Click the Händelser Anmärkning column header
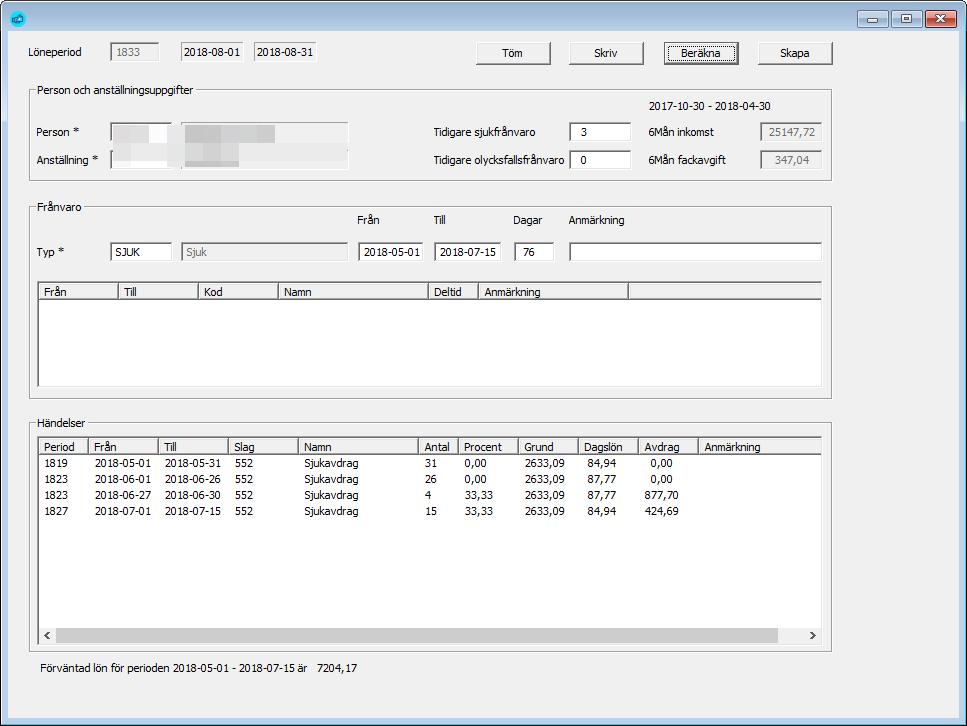This screenshot has width=967, height=726. [759, 447]
